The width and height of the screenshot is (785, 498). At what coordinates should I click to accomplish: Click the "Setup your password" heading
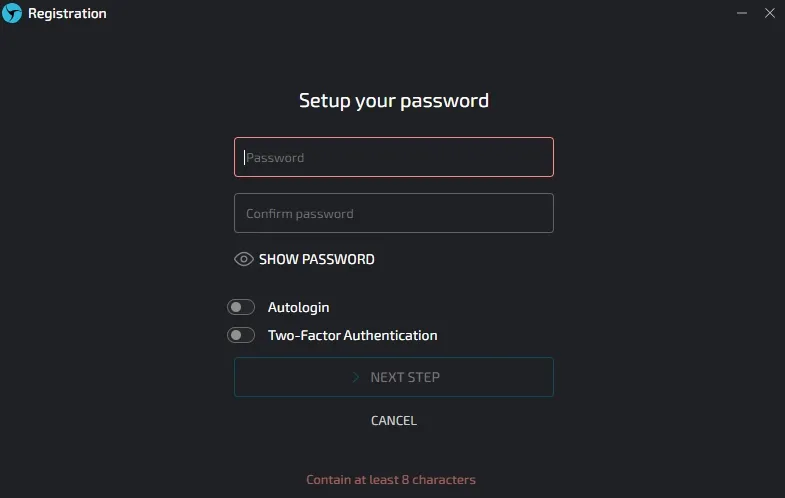394,100
